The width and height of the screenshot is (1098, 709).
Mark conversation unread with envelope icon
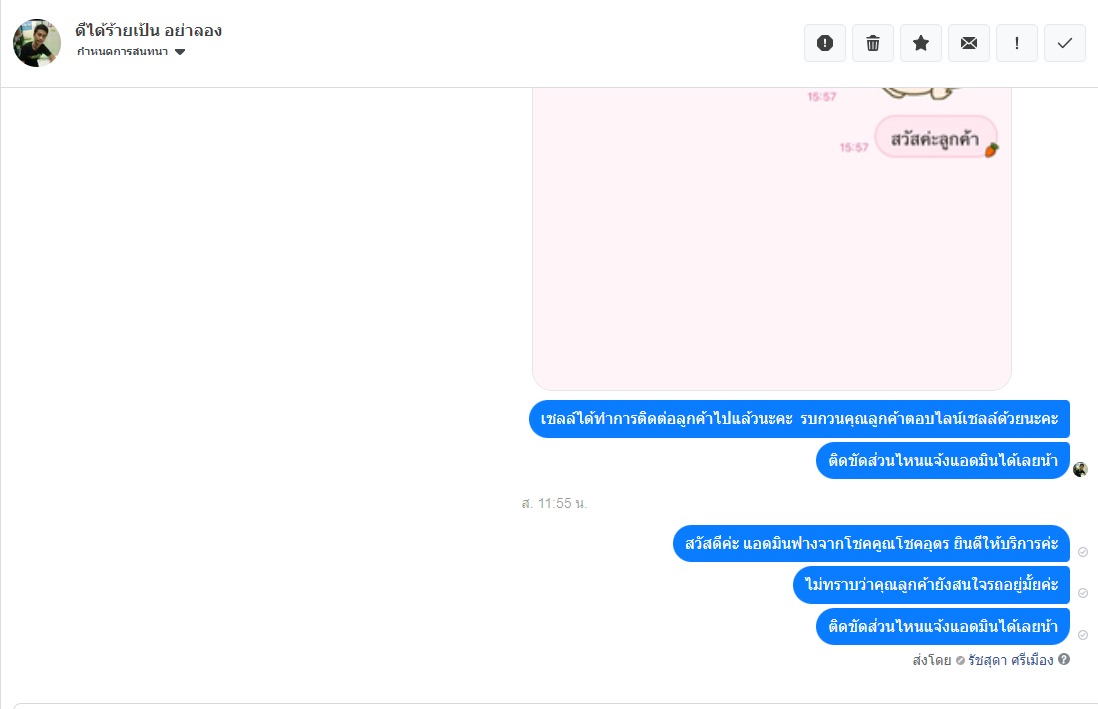point(968,43)
